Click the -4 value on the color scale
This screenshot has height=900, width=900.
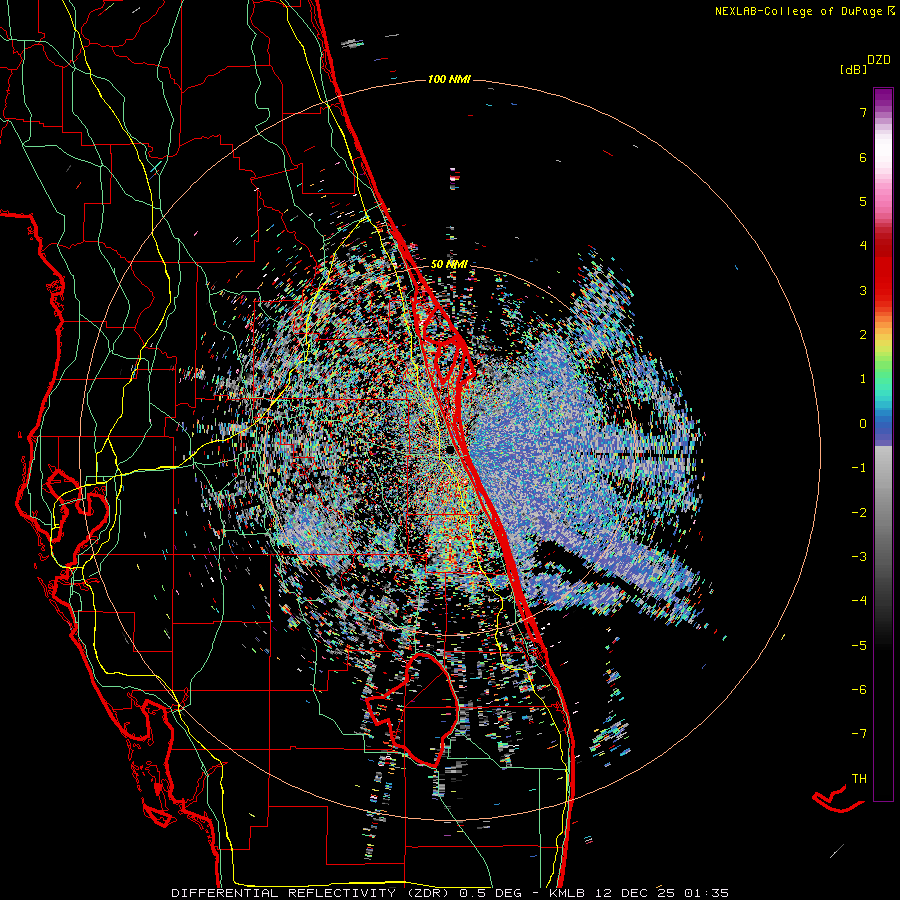tap(859, 601)
